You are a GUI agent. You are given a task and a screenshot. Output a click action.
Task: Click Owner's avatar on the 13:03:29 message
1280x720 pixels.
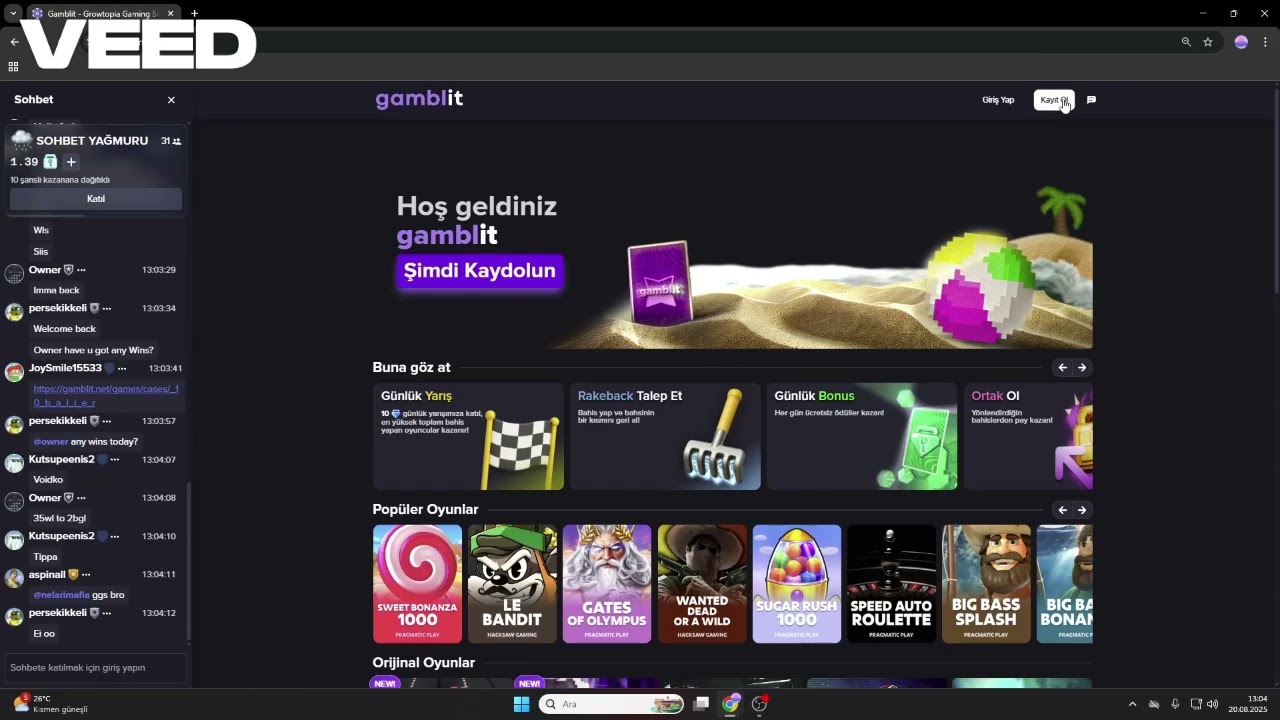coord(14,273)
